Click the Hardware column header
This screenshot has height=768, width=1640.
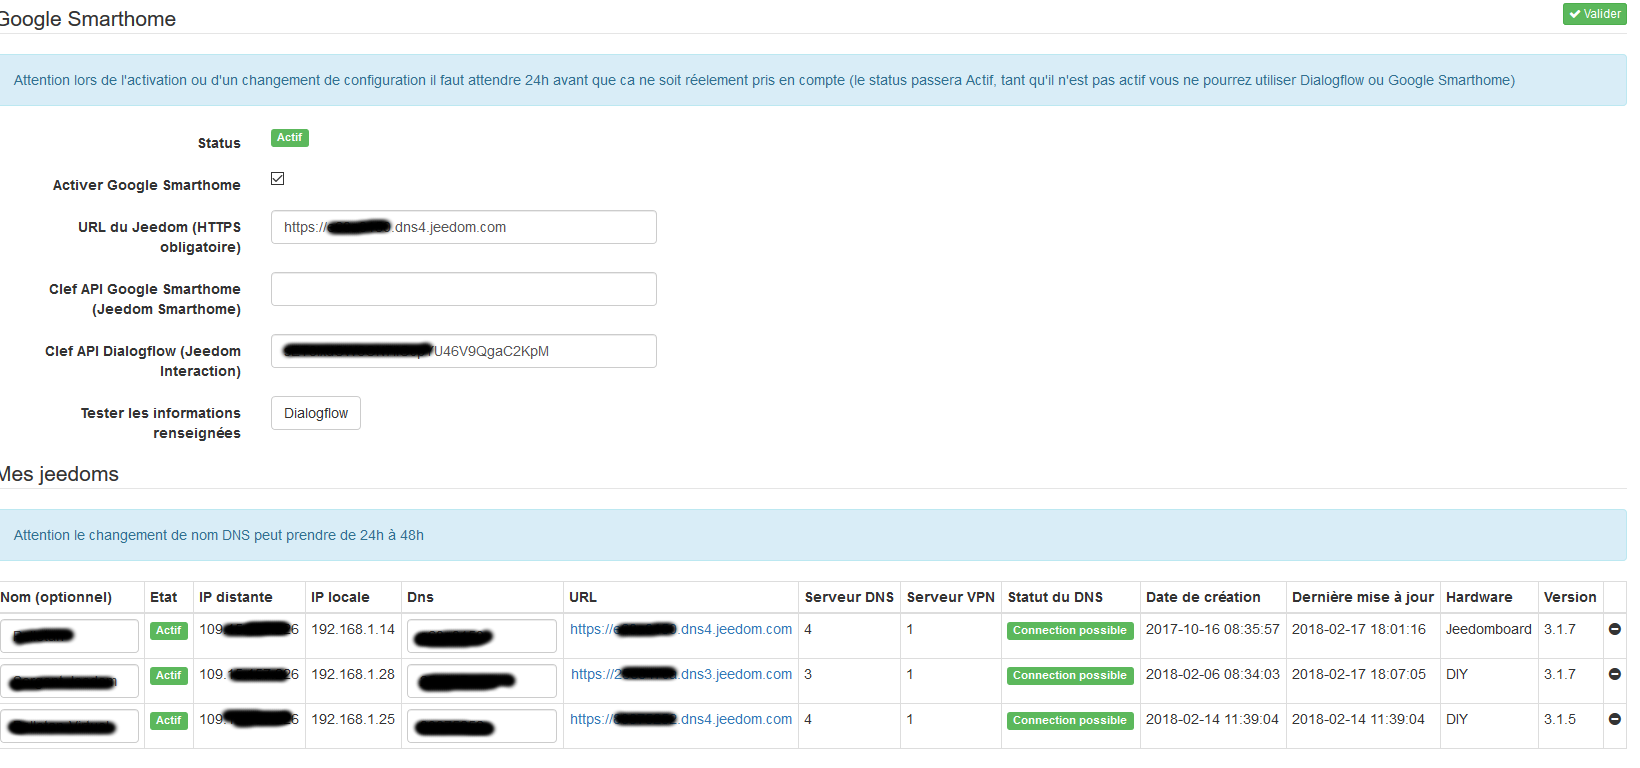[x=1479, y=597]
